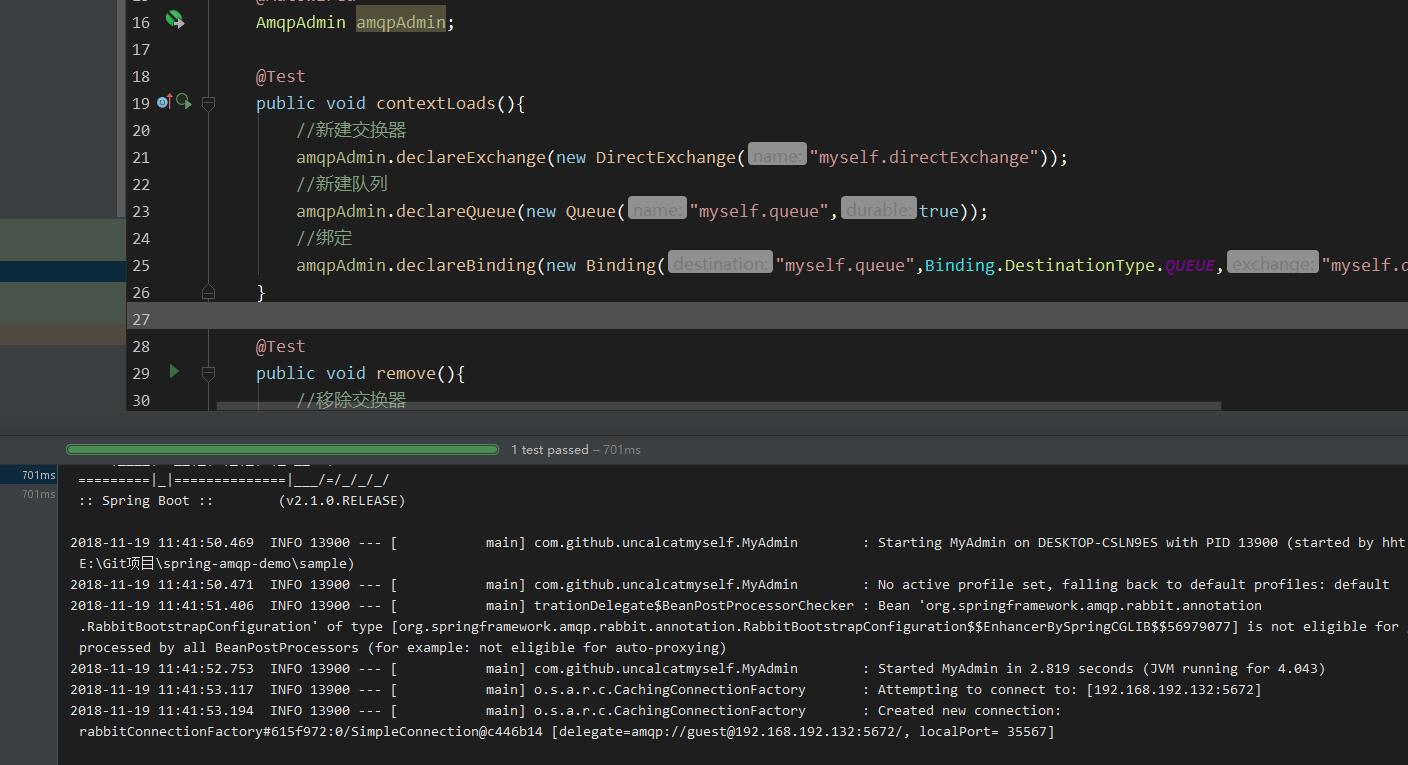The width and height of the screenshot is (1408, 765).
Task: Run the remove test using the green arrow
Action: (x=174, y=372)
